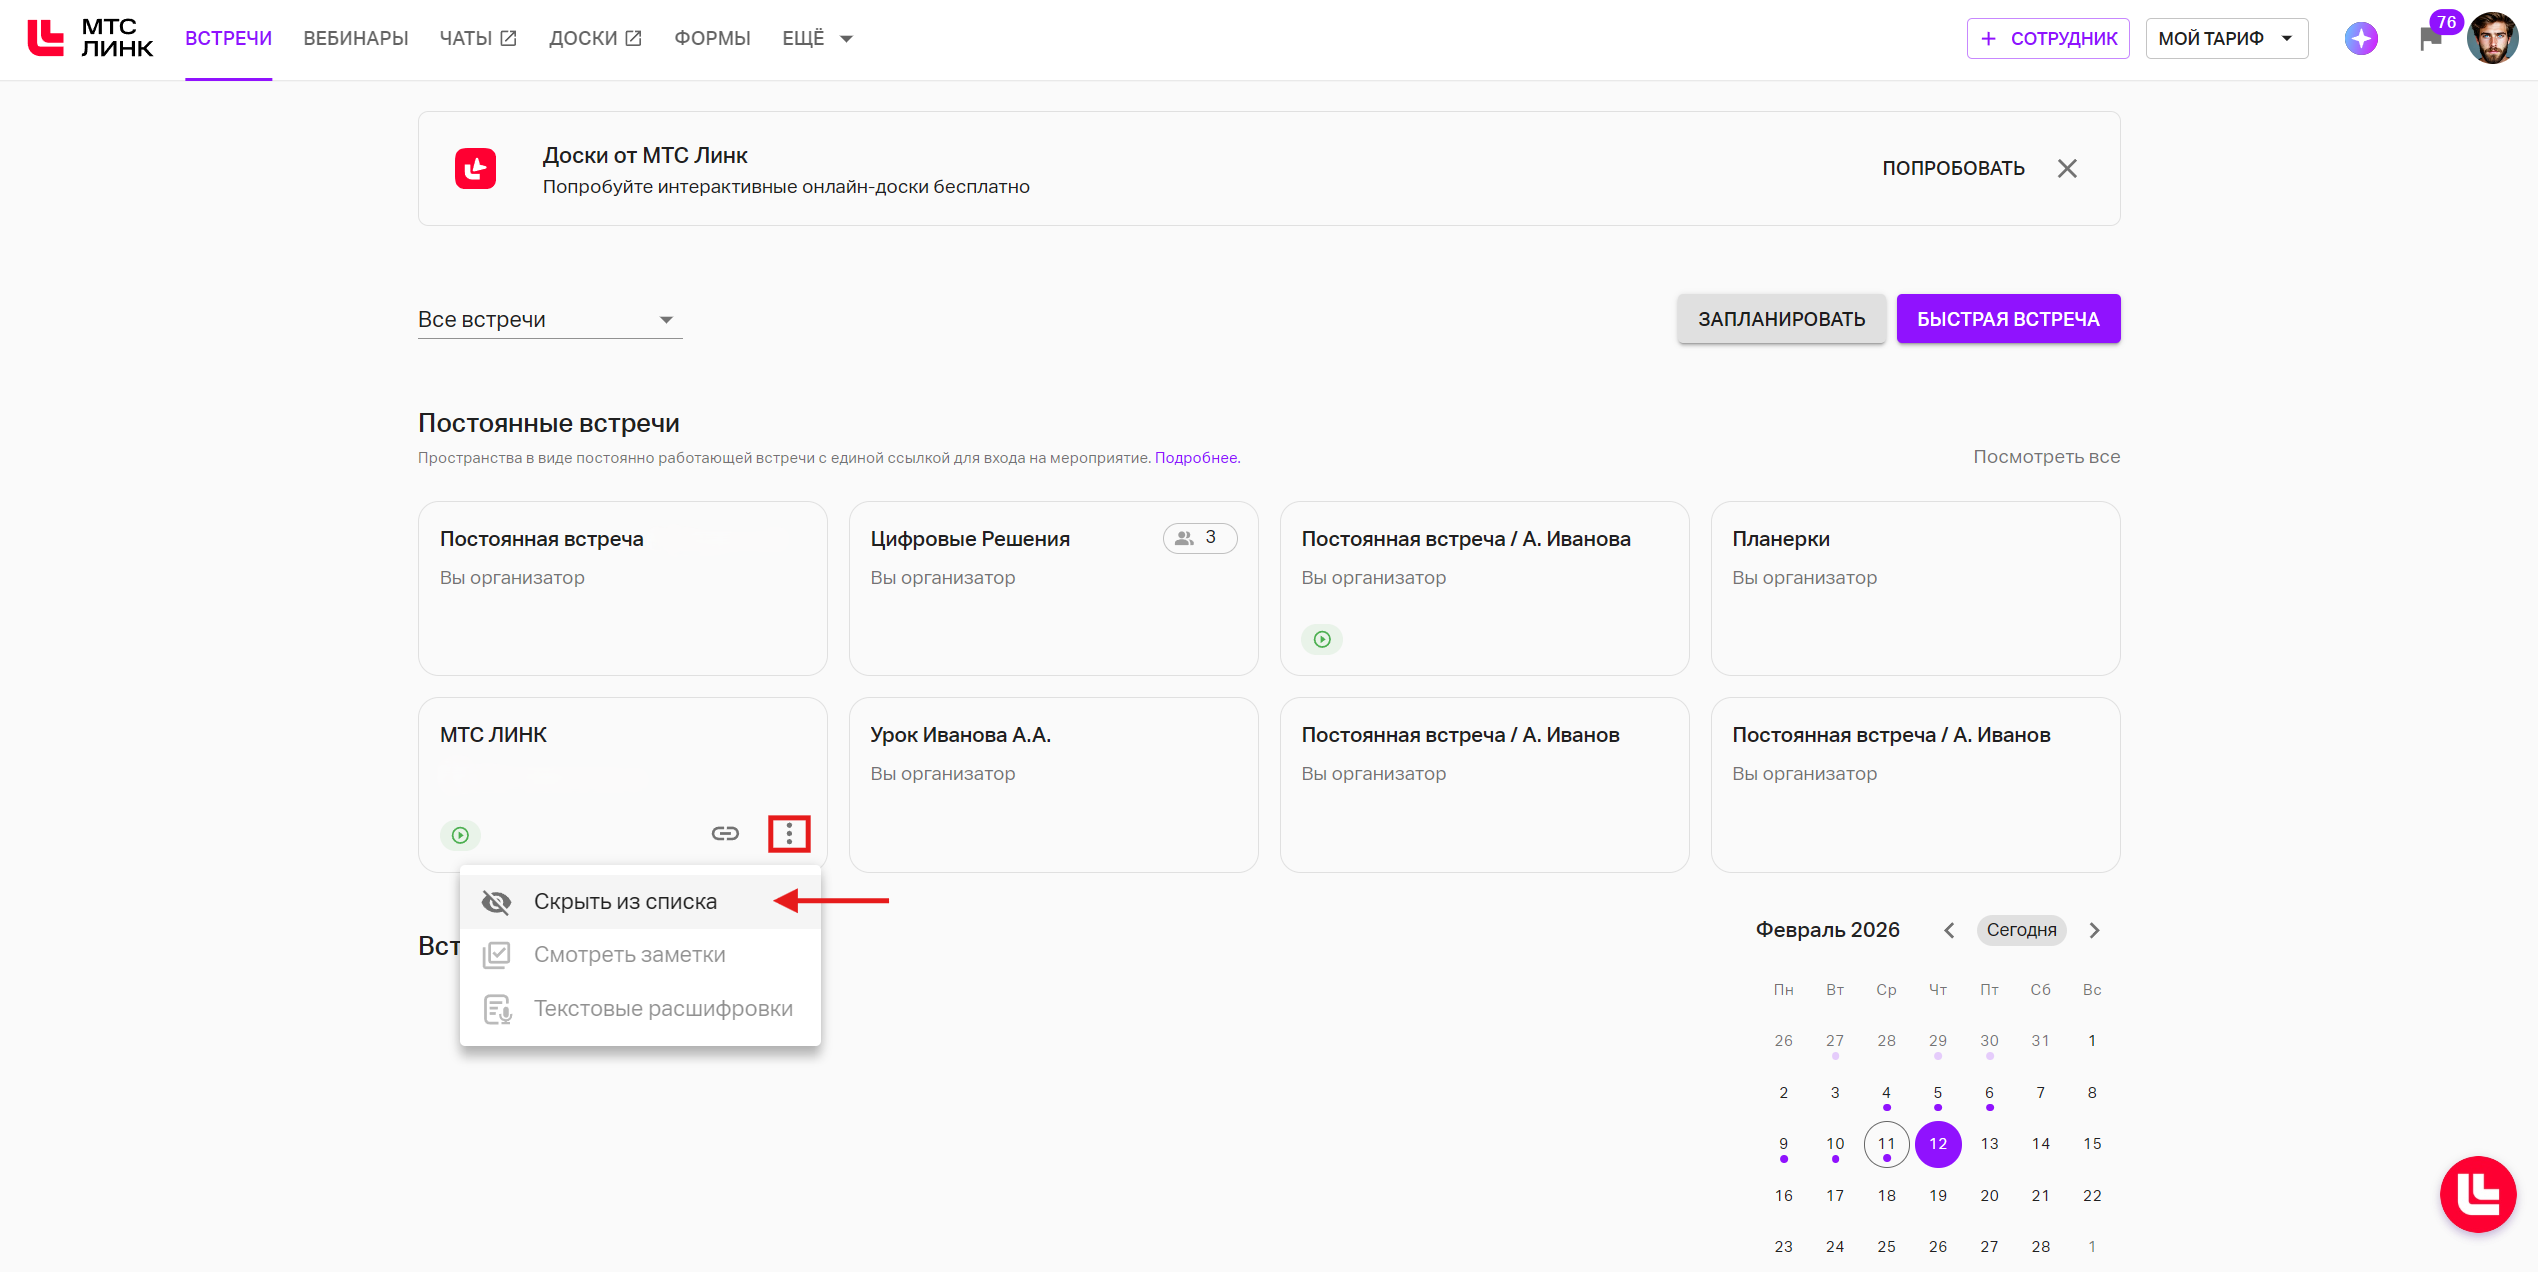This screenshot has height=1272, width=2538.
Task: Follow the Подробнее link
Action: pyautogui.click(x=1197, y=458)
